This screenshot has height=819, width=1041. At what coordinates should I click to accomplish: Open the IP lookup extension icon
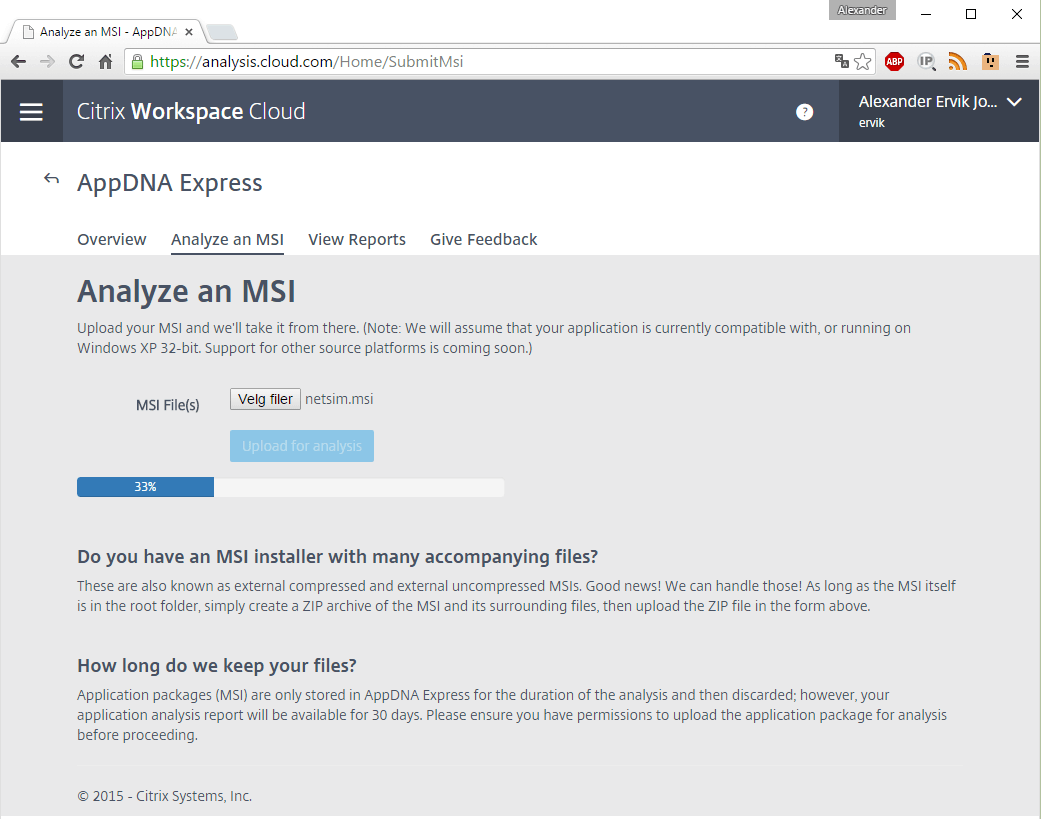click(x=926, y=62)
